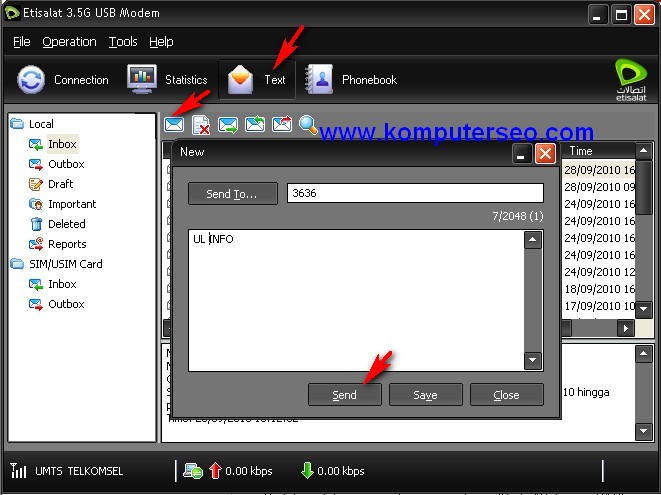Click the envelope icon with curved green arrow
This screenshot has height=495, width=661.
click(255, 124)
